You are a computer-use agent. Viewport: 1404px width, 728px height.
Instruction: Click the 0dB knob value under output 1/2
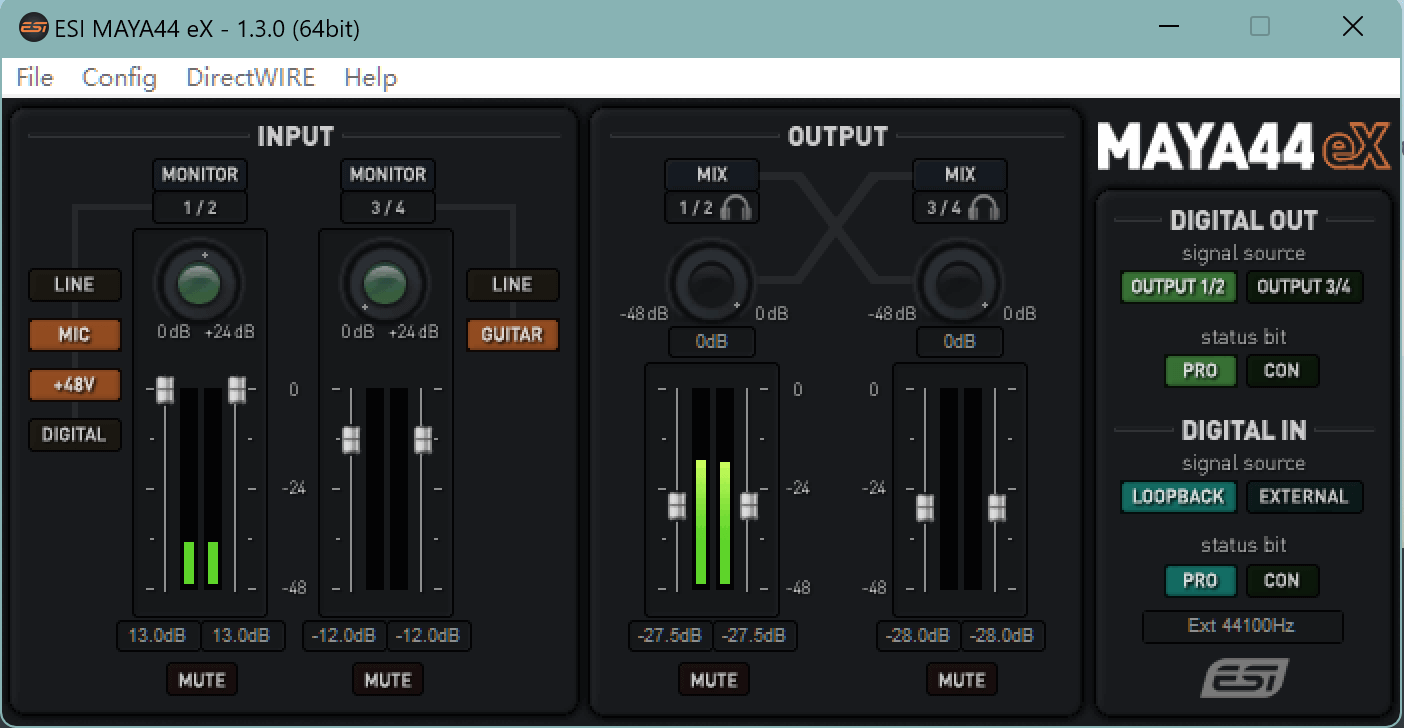[x=711, y=342]
